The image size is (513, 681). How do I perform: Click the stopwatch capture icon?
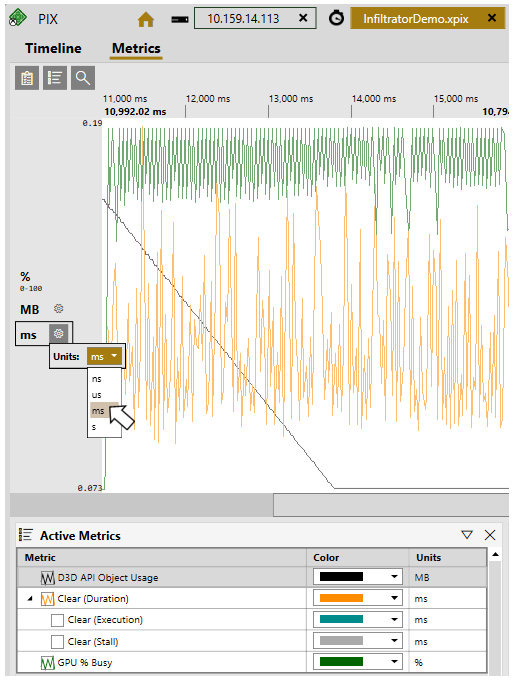336,18
